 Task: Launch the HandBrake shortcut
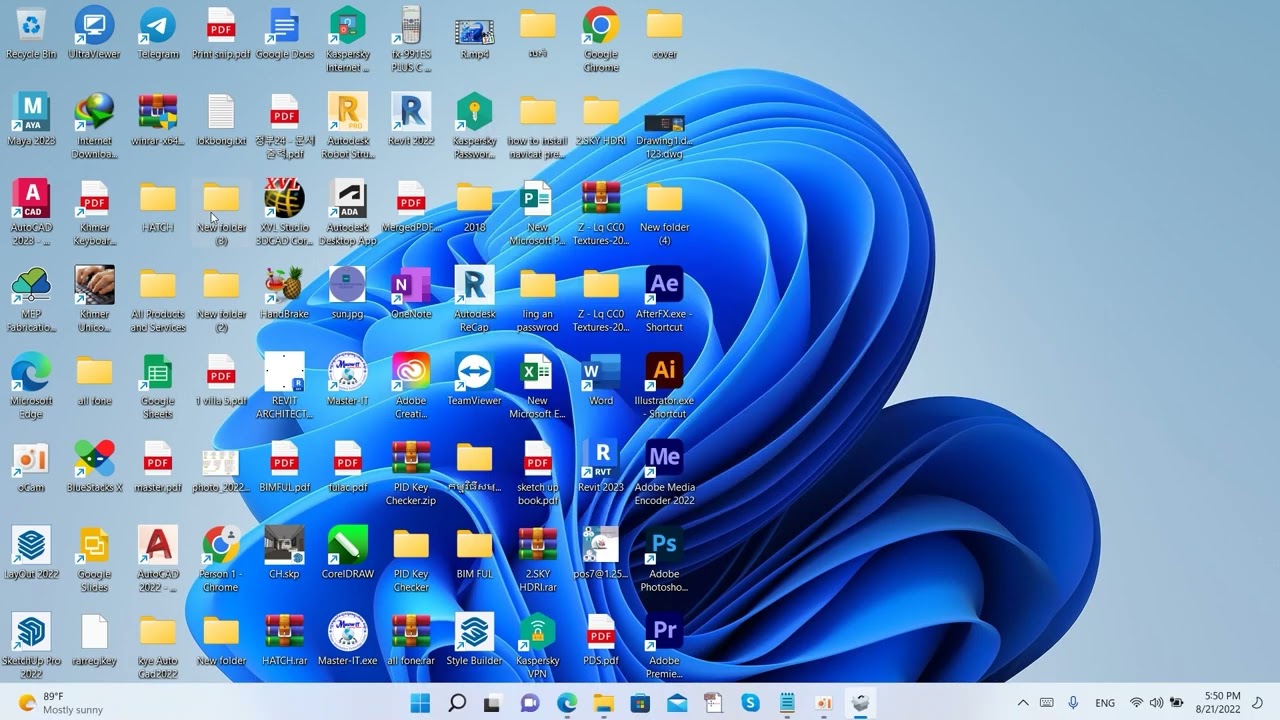pos(284,293)
